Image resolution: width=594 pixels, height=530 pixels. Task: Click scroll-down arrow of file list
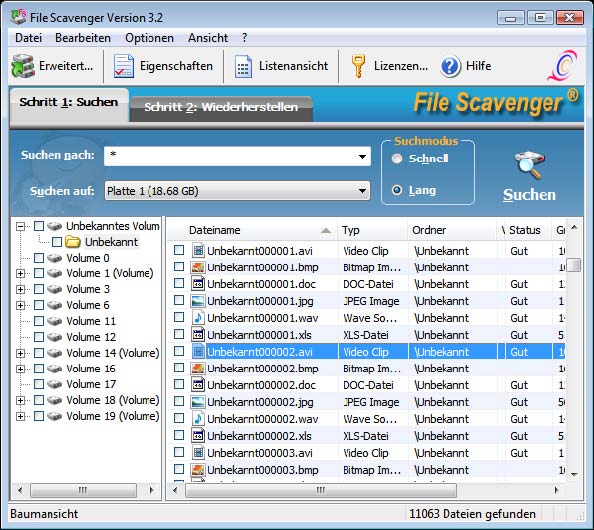coord(574,474)
